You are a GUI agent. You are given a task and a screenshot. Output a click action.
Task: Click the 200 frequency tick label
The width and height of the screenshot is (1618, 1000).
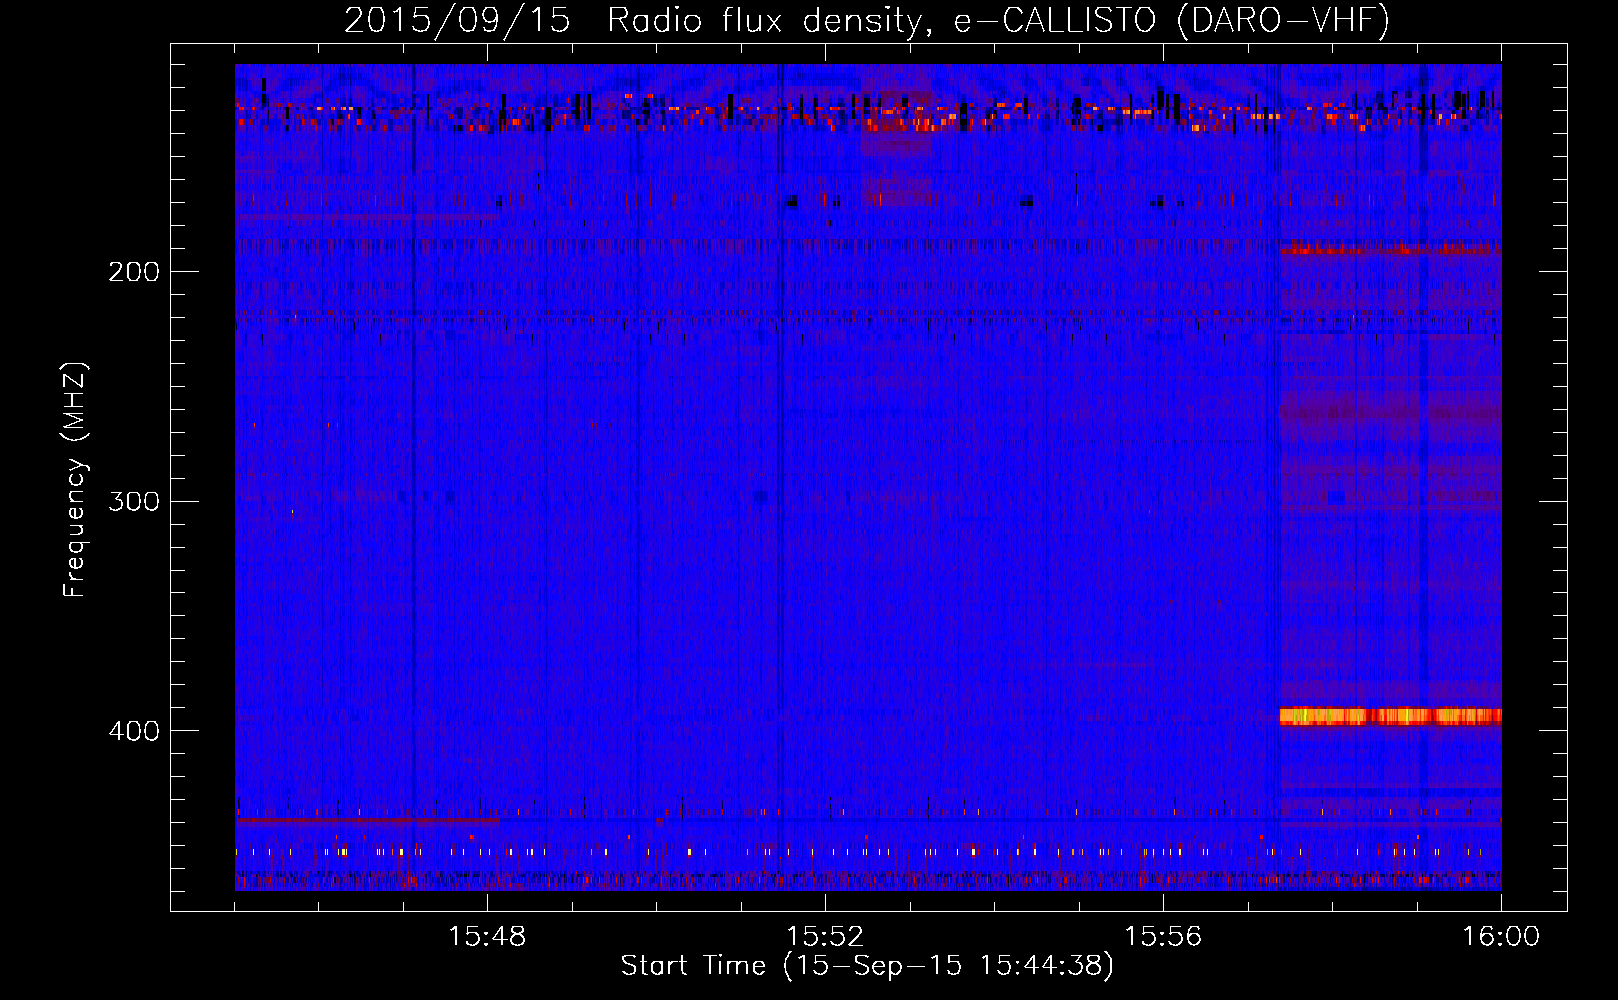(x=134, y=272)
